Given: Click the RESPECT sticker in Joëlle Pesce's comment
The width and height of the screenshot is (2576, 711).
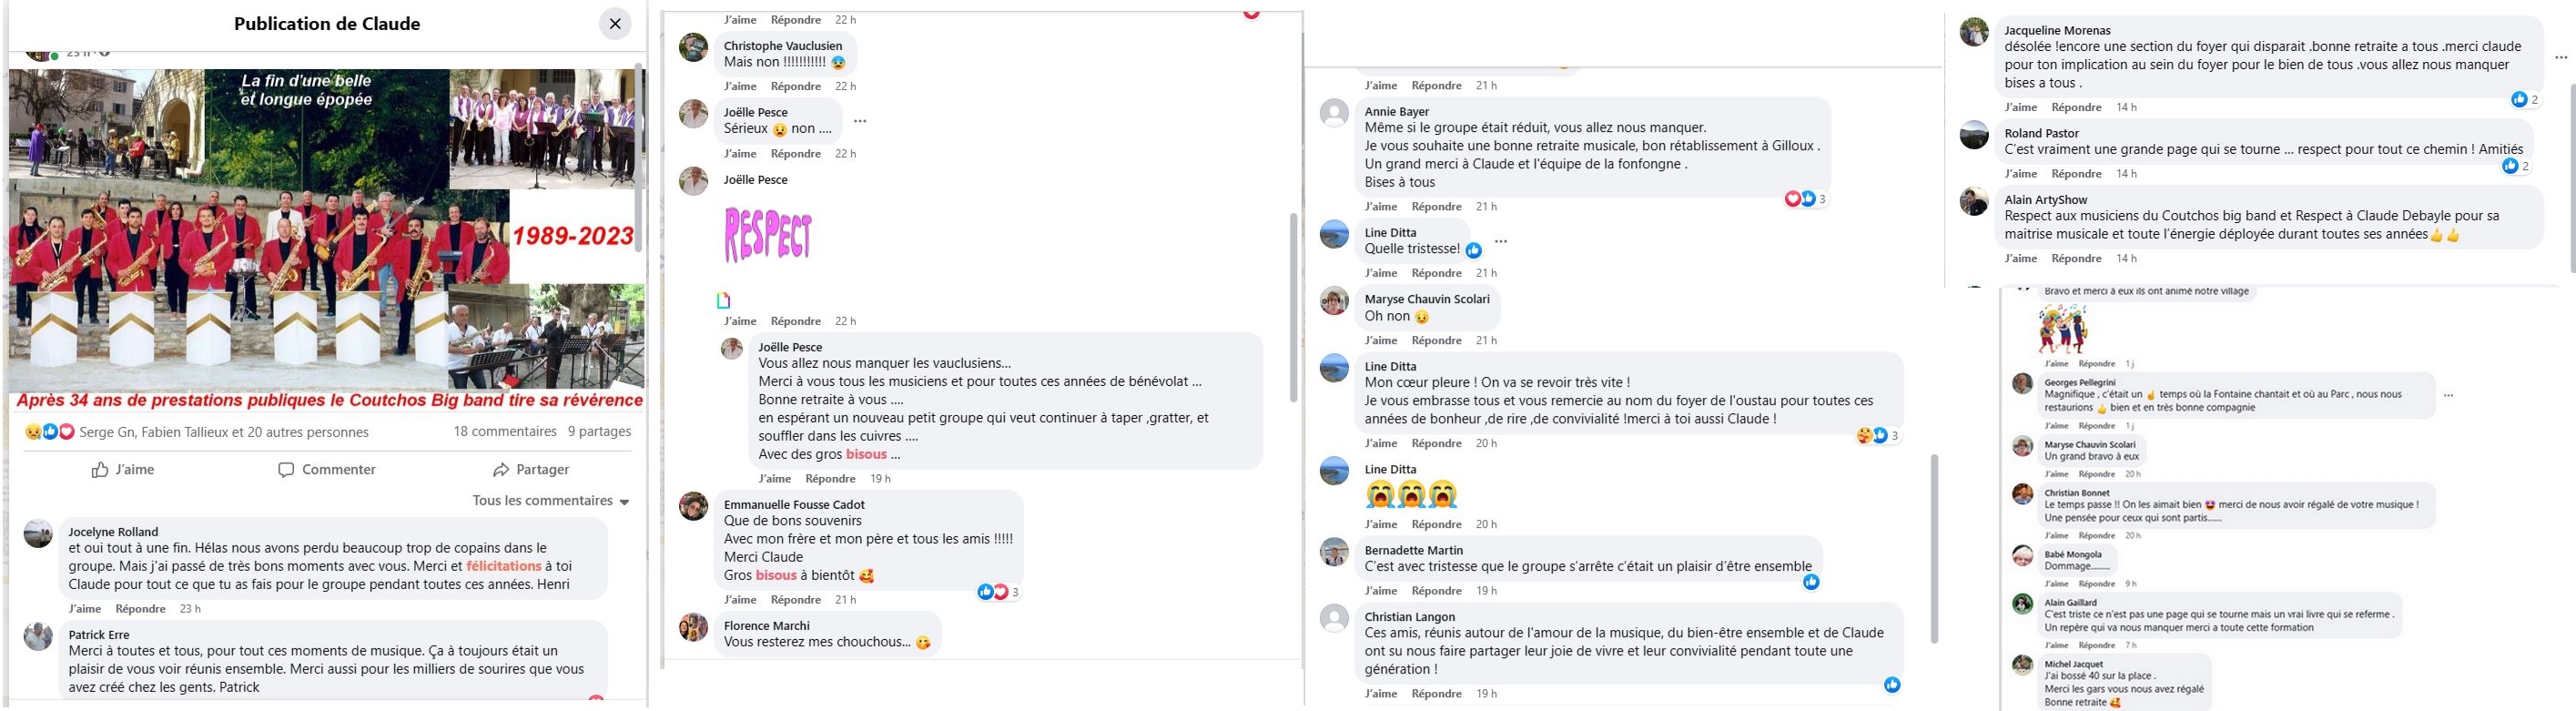Looking at the screenshot, I should (x=768, y=235).
